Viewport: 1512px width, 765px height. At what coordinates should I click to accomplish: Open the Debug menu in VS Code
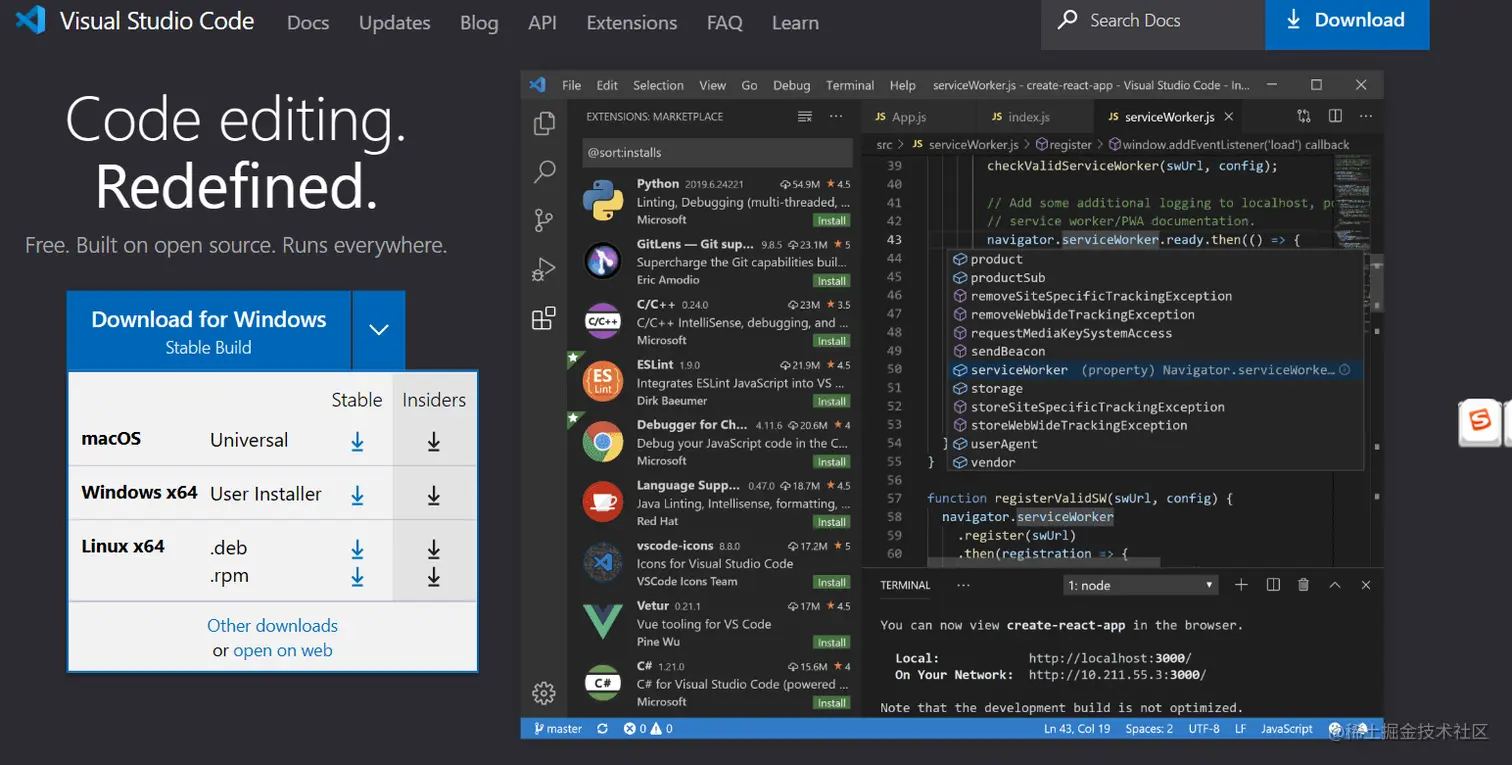(x=791, y=85)
